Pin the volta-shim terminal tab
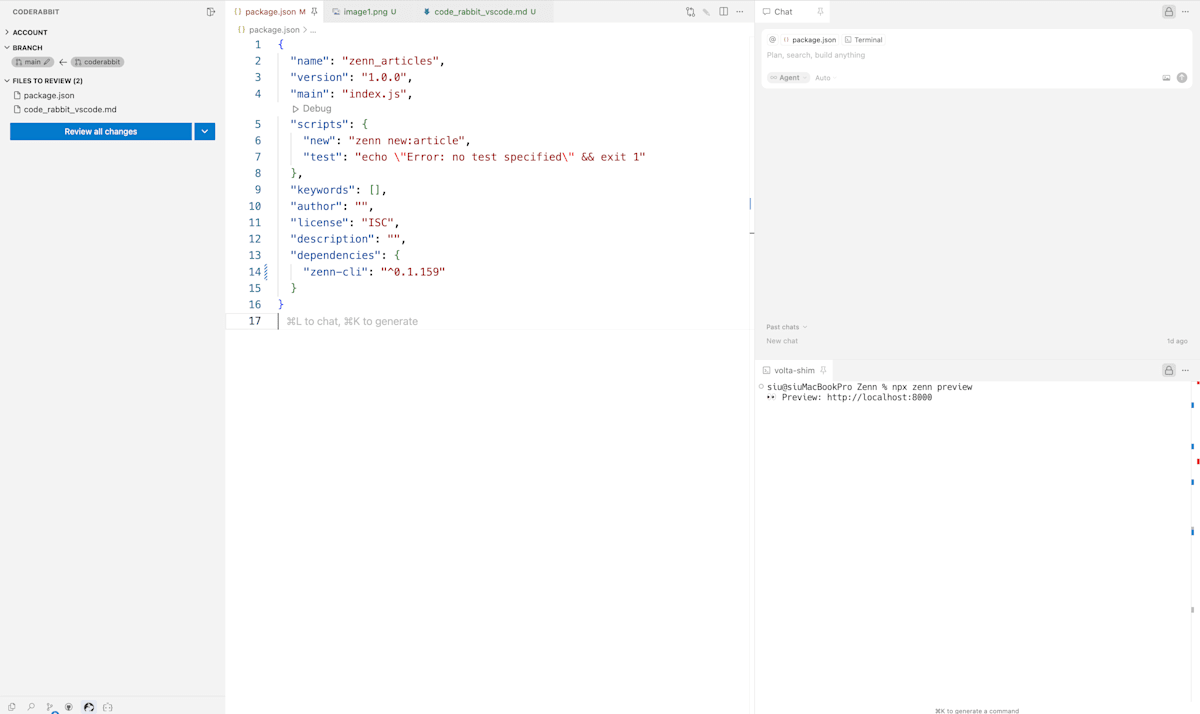 823,370
